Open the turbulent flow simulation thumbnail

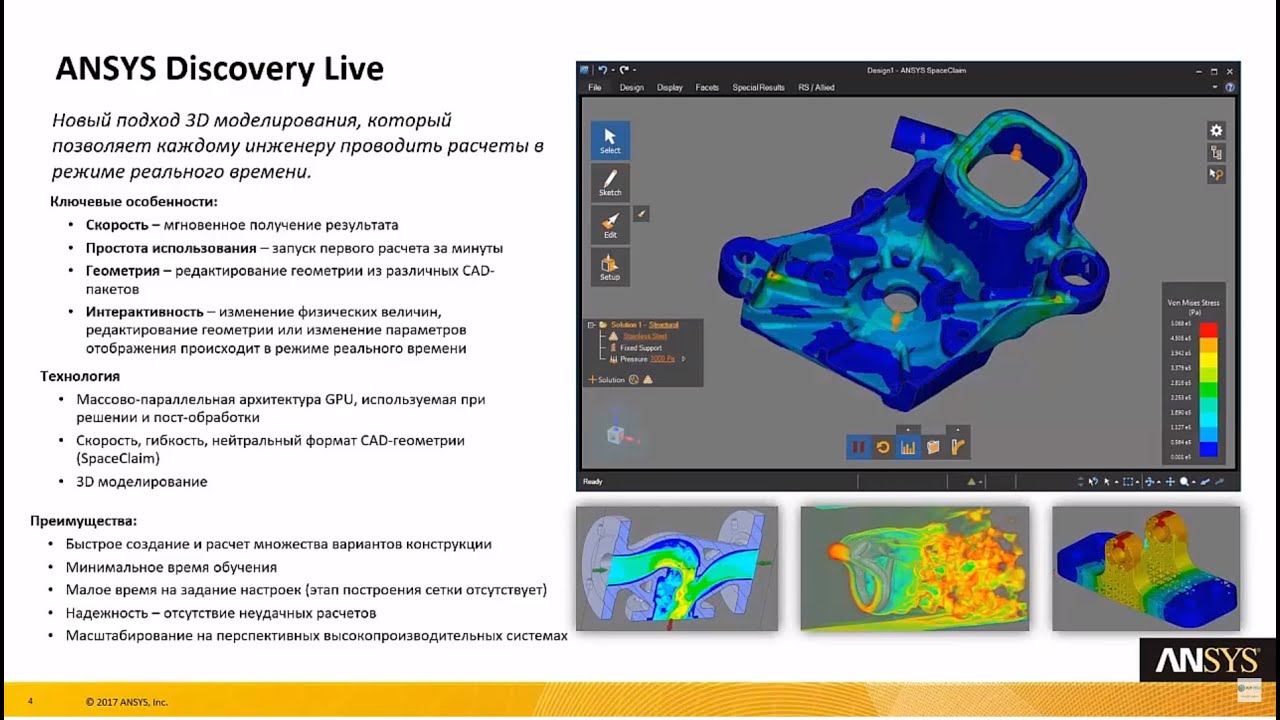click(x=914, y=568)
